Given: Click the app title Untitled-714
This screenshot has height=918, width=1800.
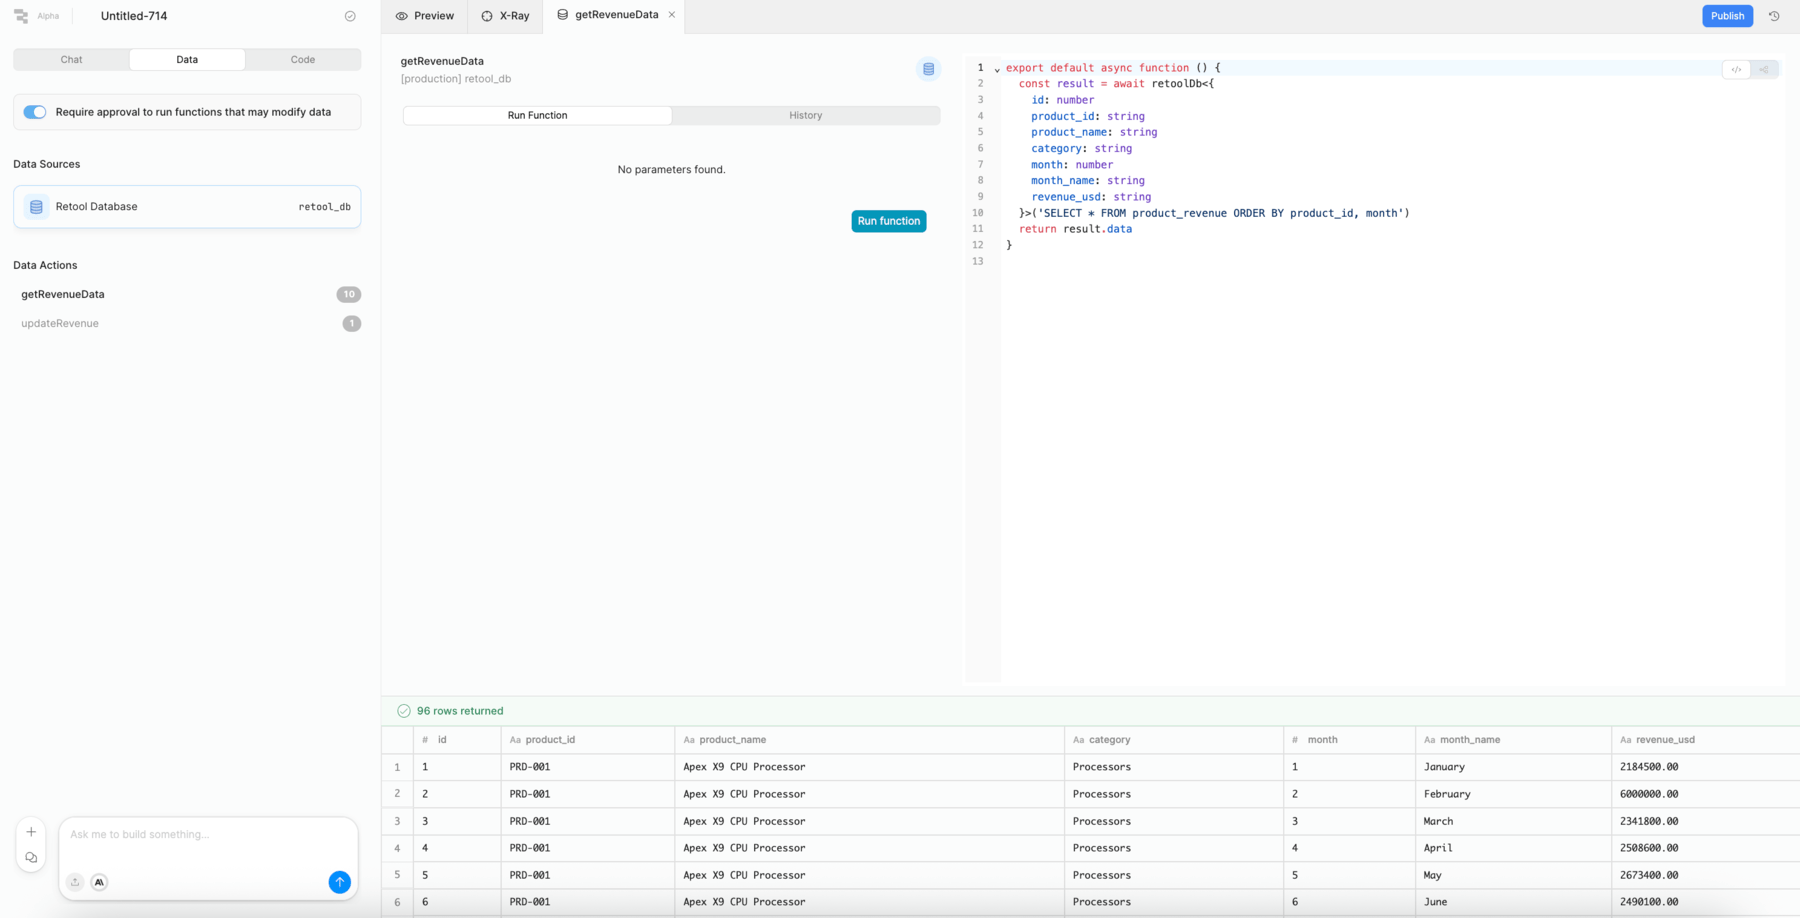Looking at the screenshot, I should [x=134, y=16].
